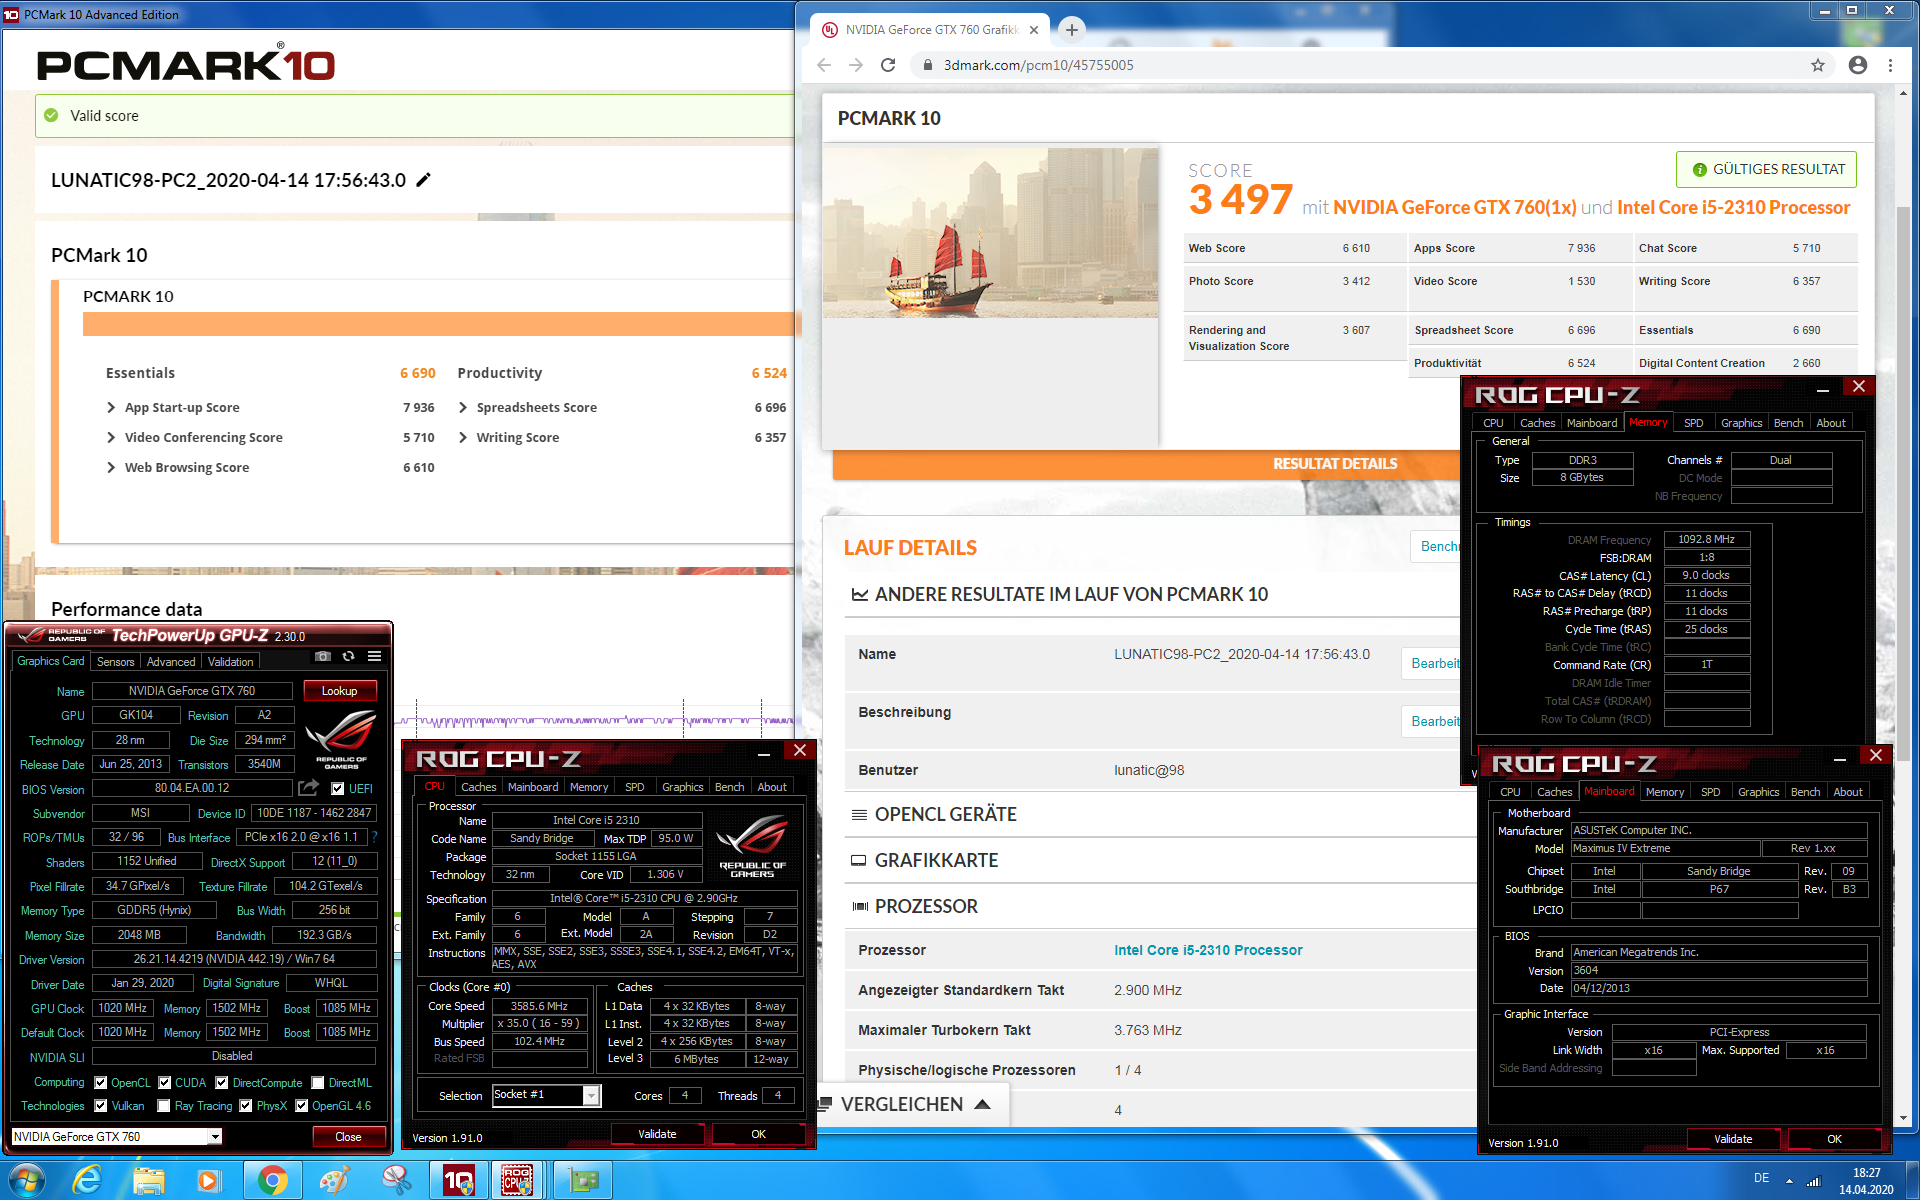Click Validate in the CPU tab CPU-Z window

657,1134
